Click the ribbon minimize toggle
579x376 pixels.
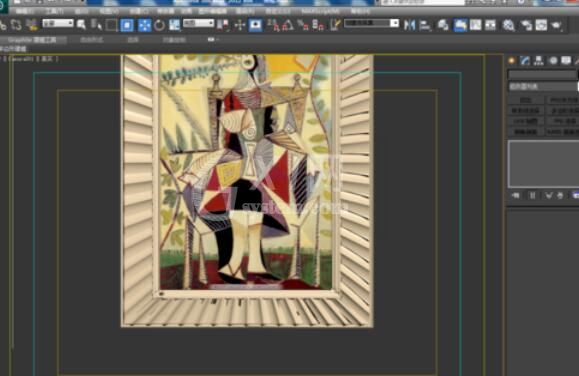(211, 40)
